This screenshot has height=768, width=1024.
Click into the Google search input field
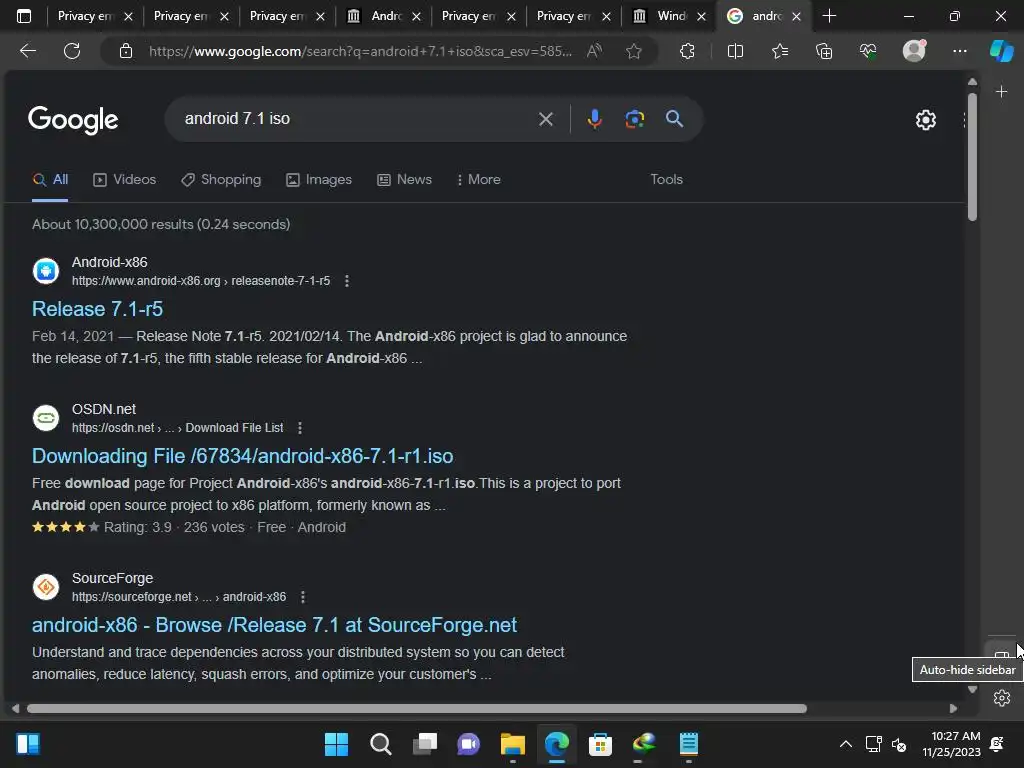coord(353,119)
